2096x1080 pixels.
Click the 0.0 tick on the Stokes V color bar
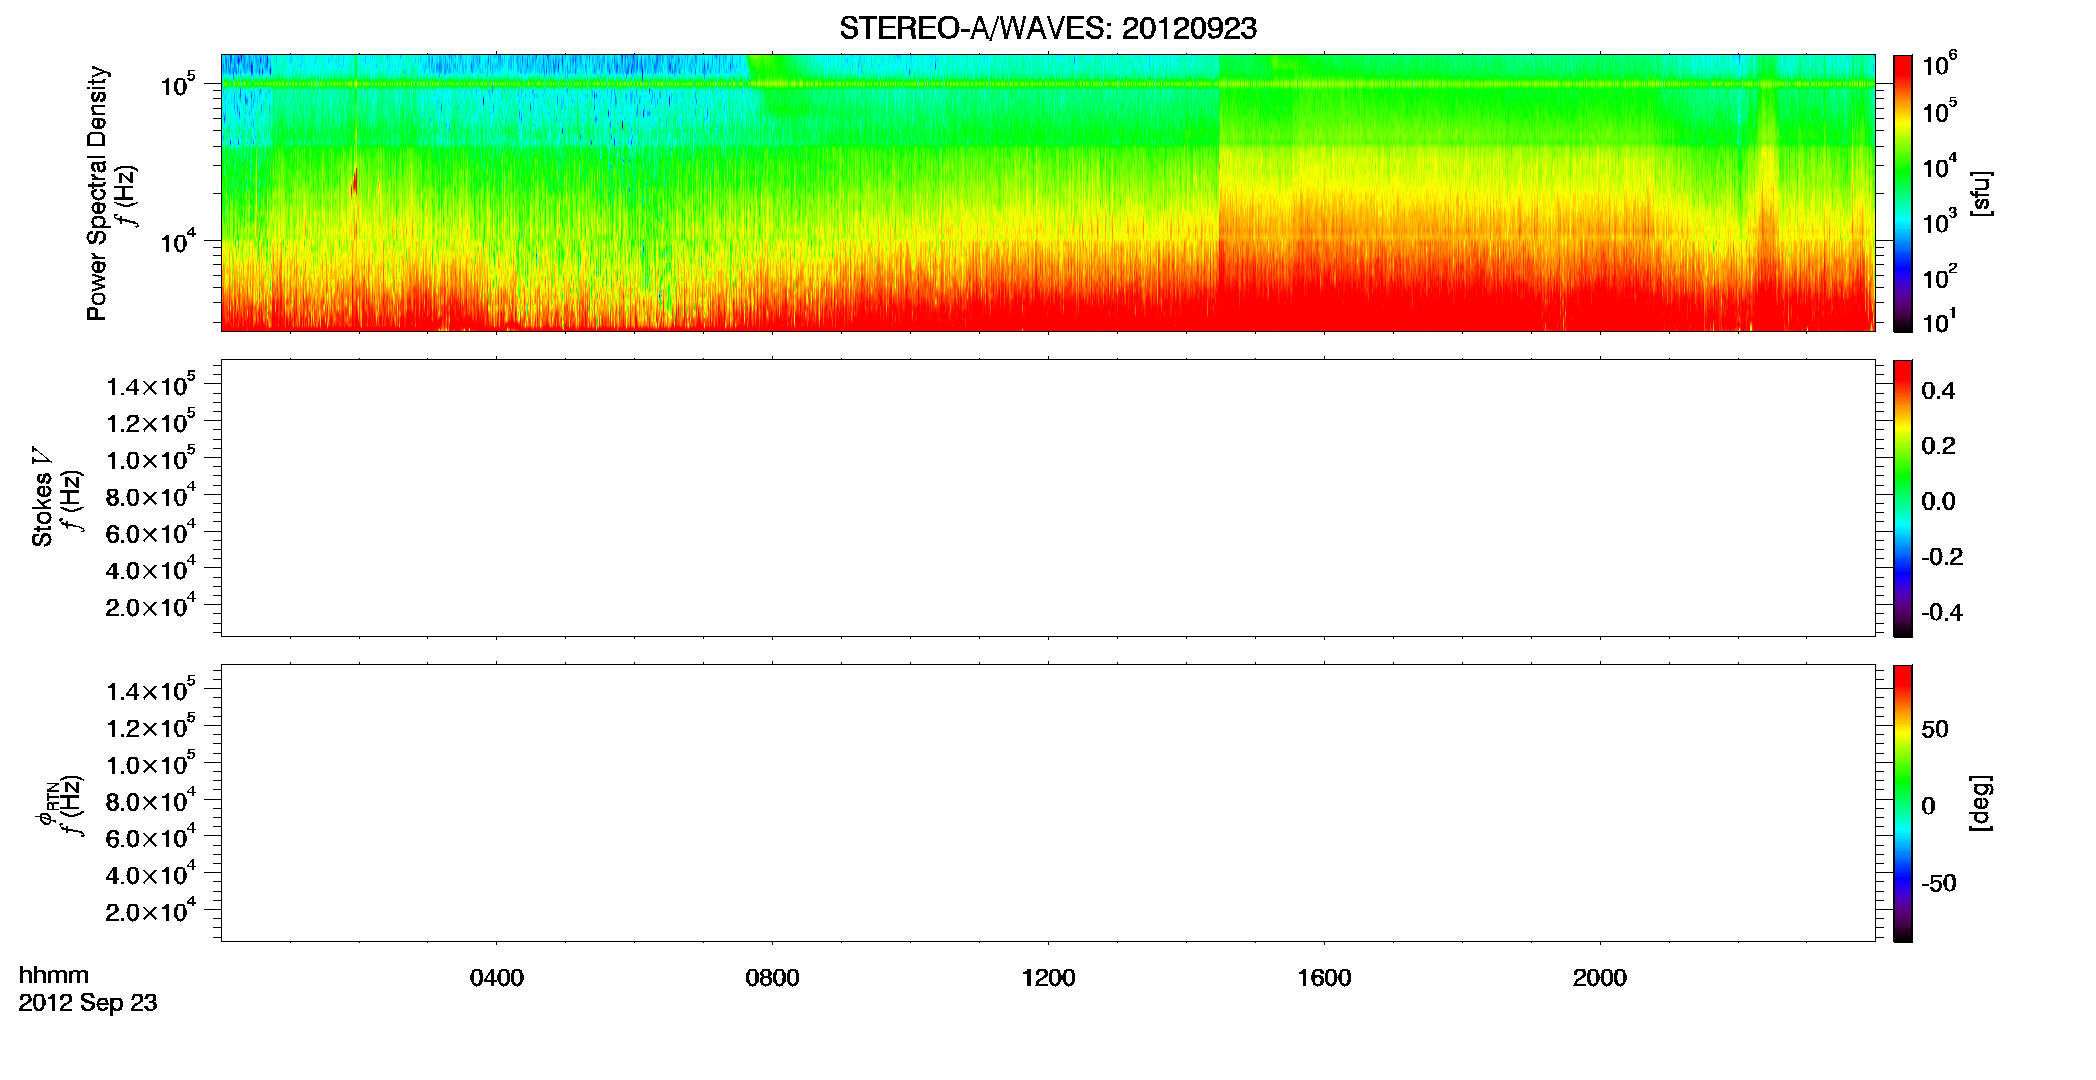coord(1938,501)
